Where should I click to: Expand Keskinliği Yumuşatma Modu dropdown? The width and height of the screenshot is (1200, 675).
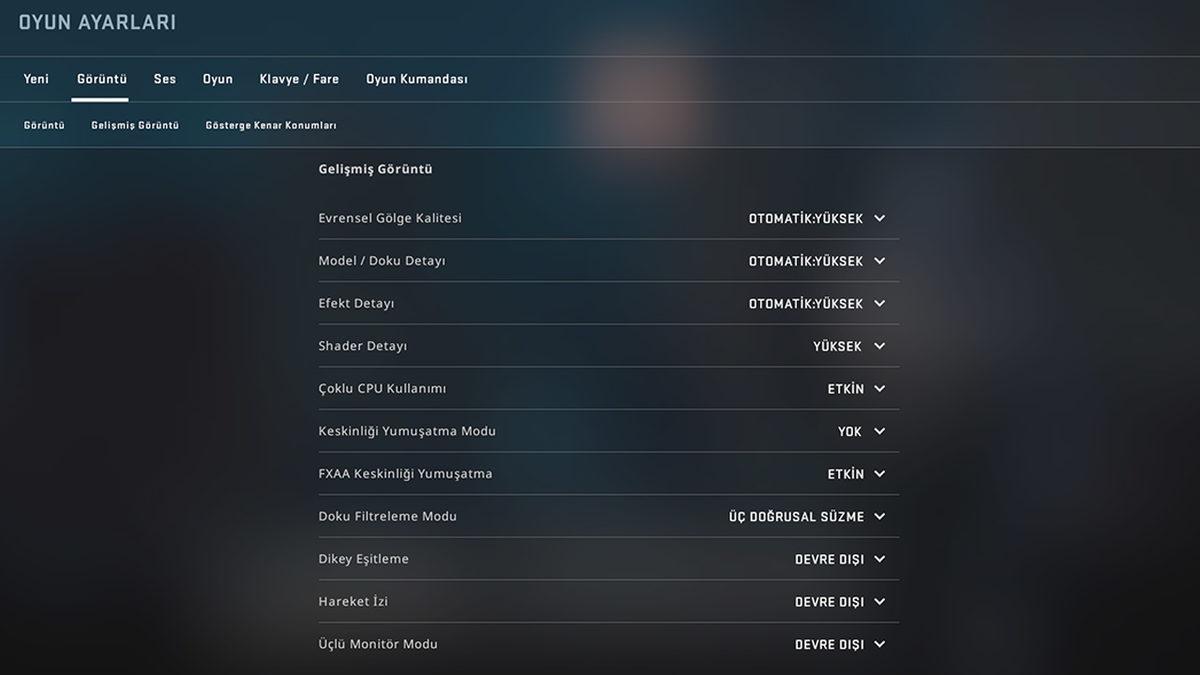click(861, 432)
